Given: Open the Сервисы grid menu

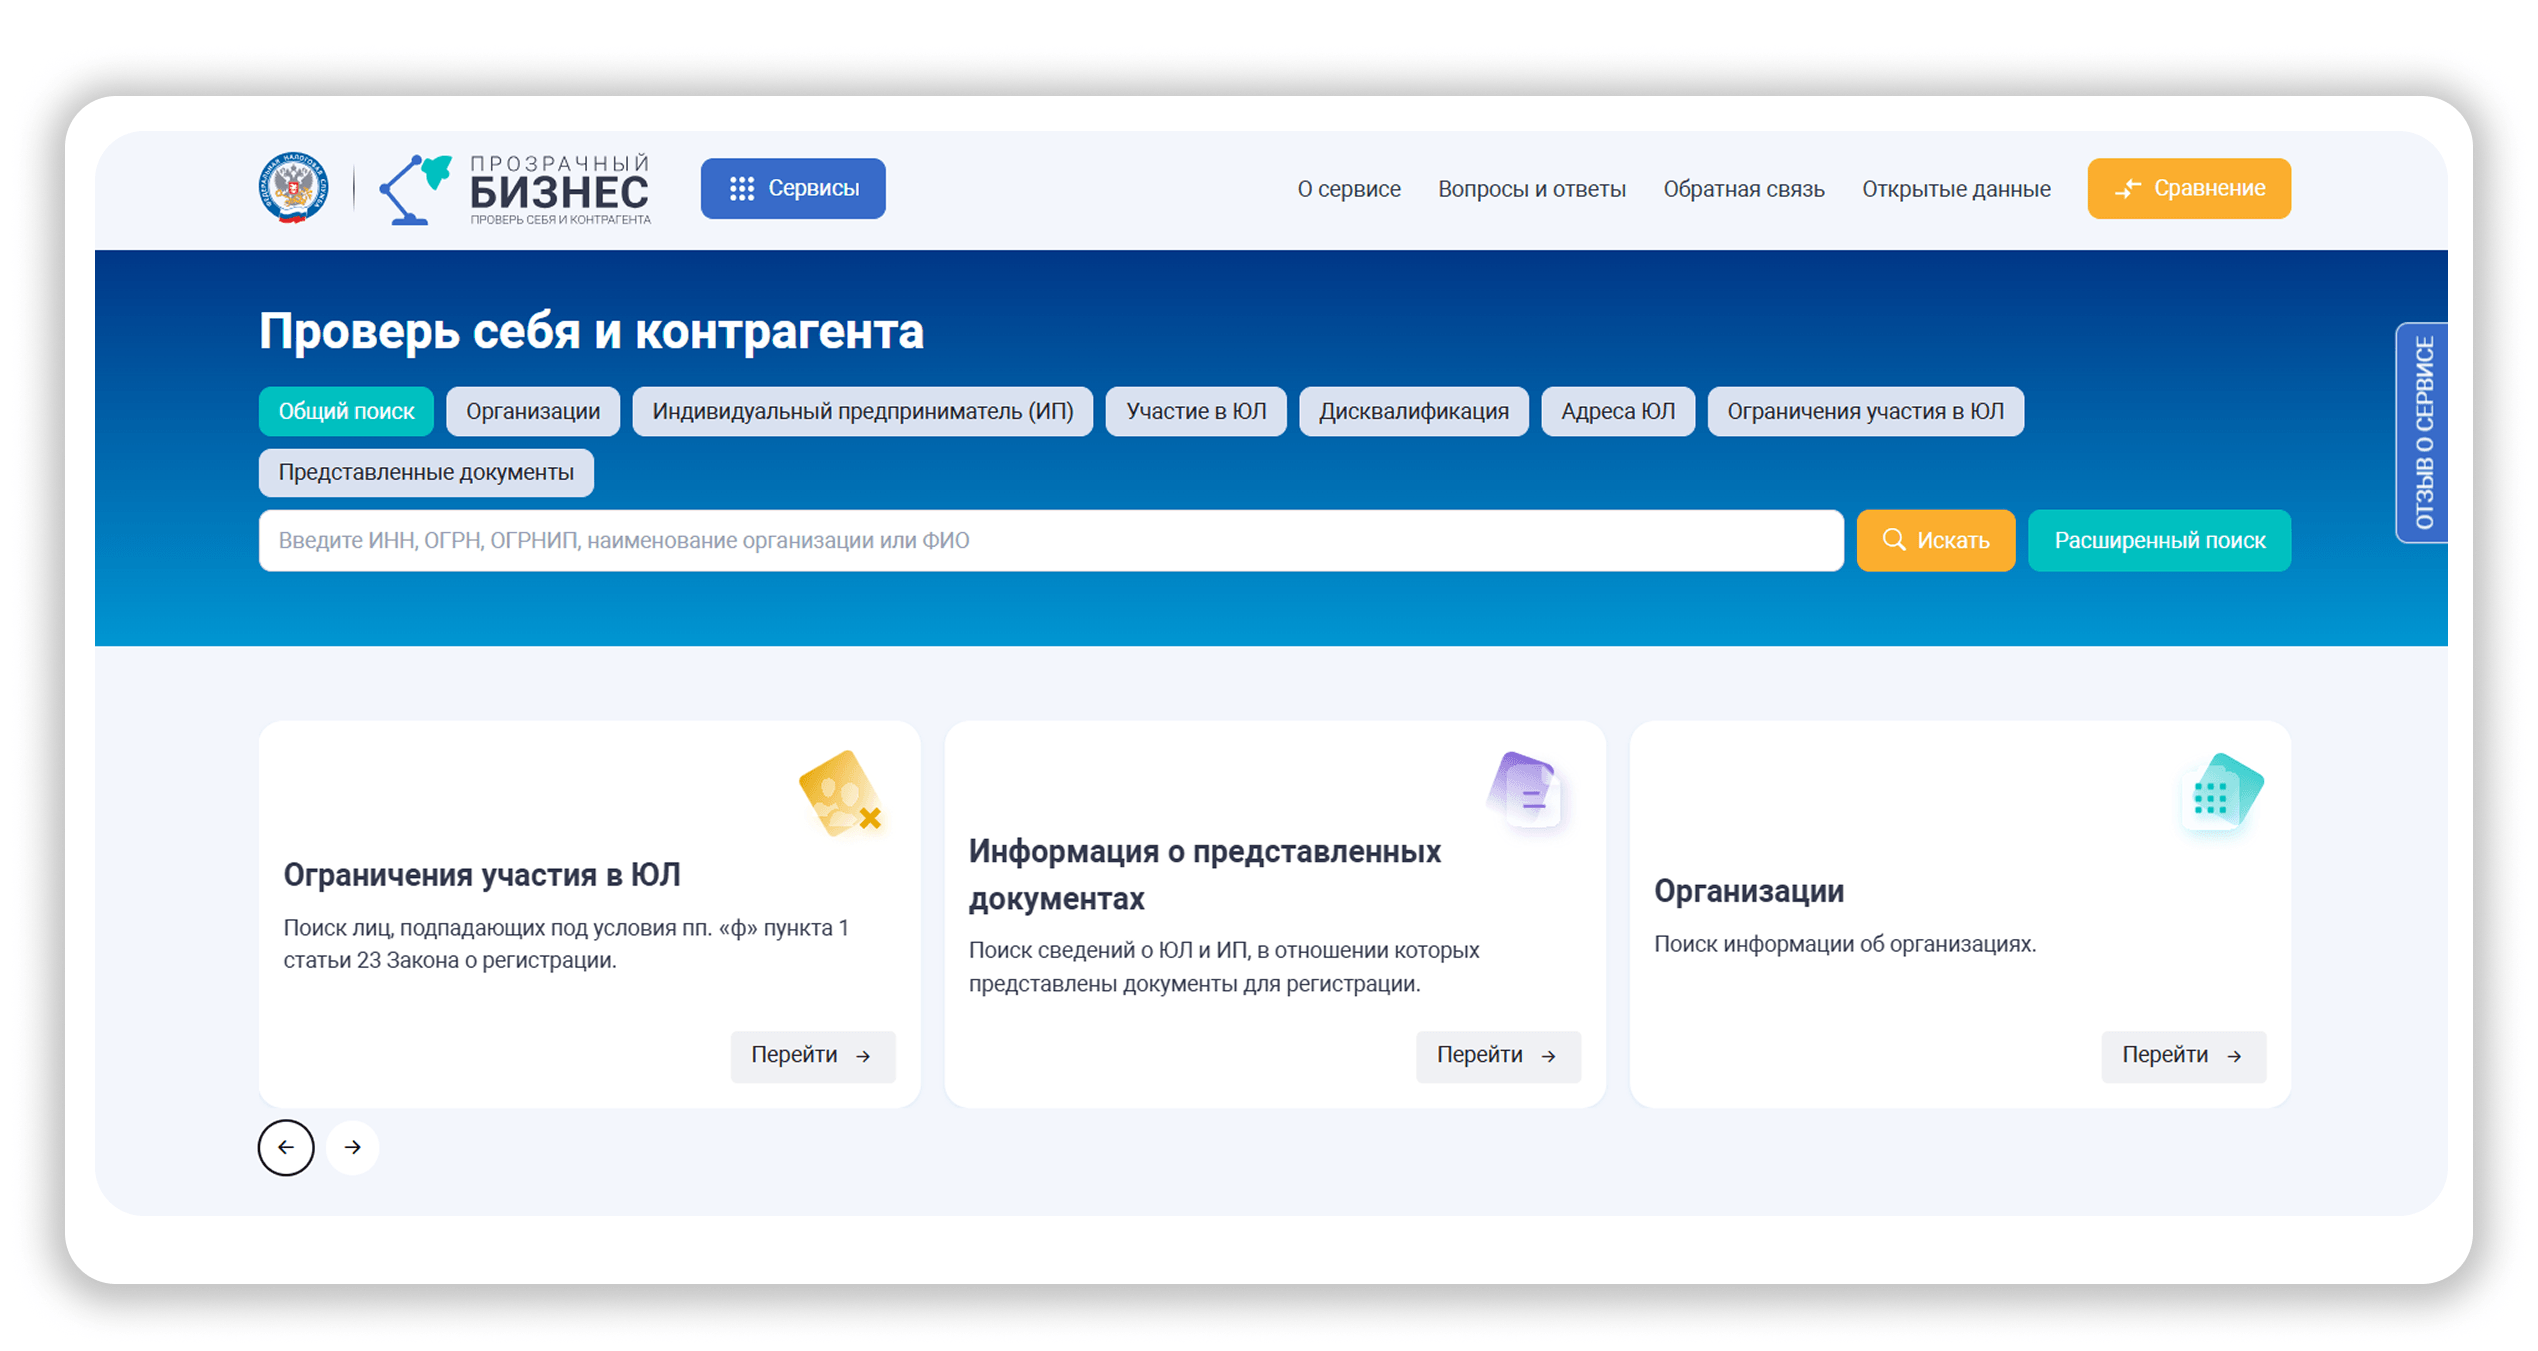Looking at the screenshot, I should tap(792, 188).
